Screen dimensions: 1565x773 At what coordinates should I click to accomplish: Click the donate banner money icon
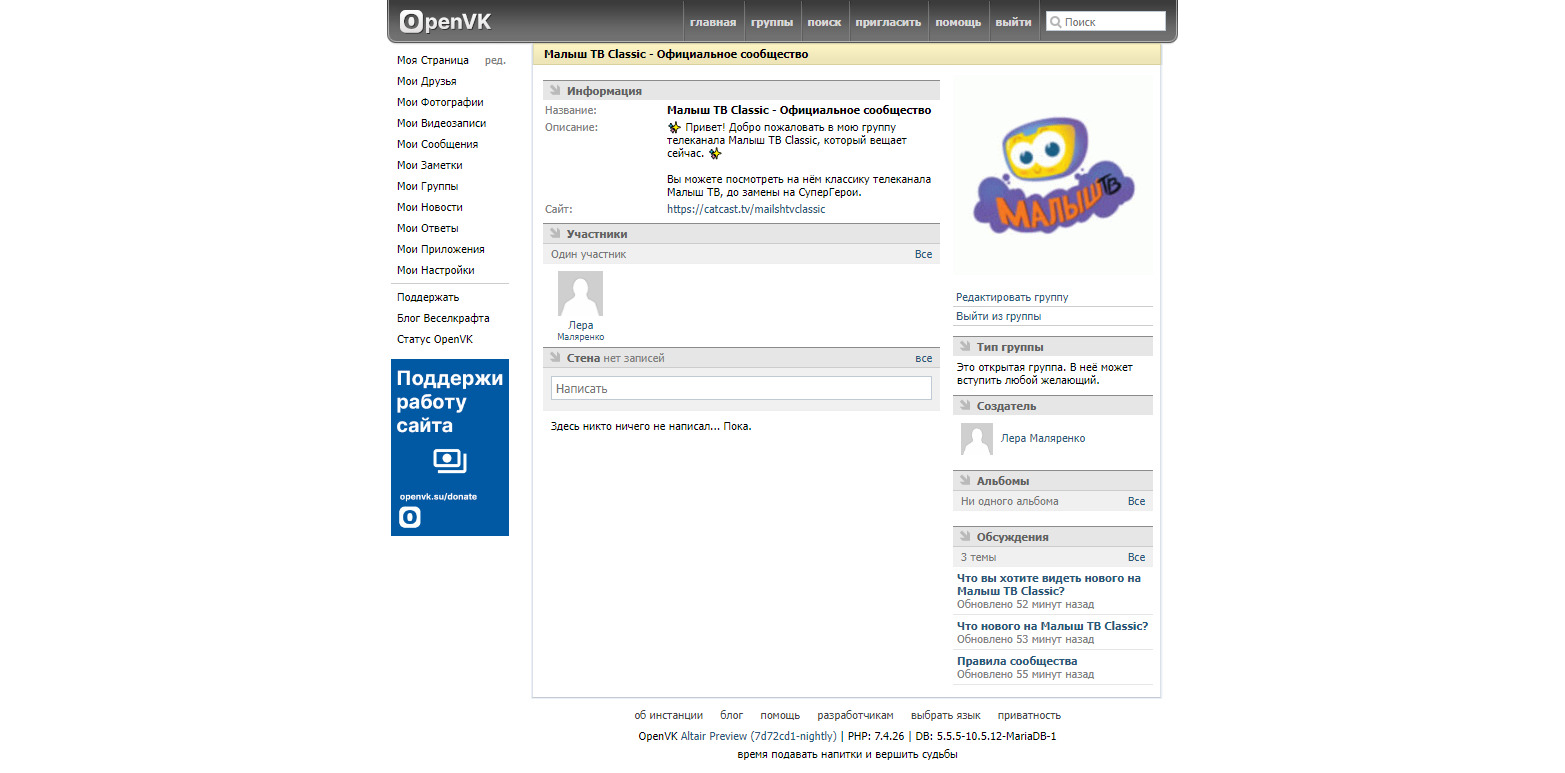449,460
